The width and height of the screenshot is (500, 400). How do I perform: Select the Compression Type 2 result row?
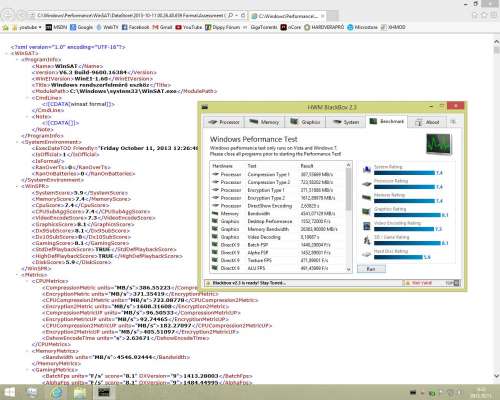click(278, 182)
